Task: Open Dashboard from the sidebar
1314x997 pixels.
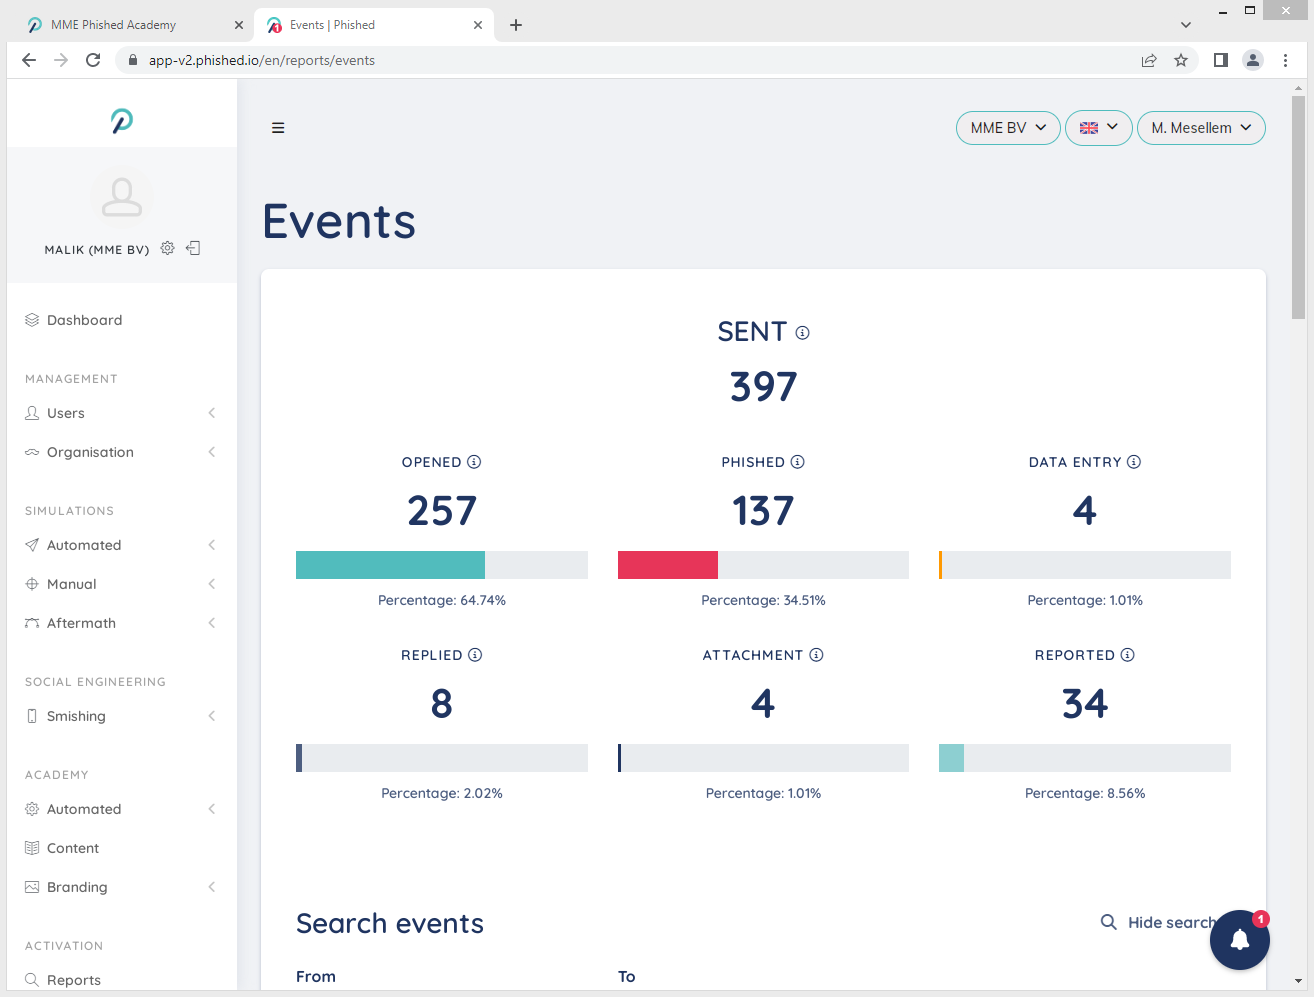Action: click(x=85, y=320)
